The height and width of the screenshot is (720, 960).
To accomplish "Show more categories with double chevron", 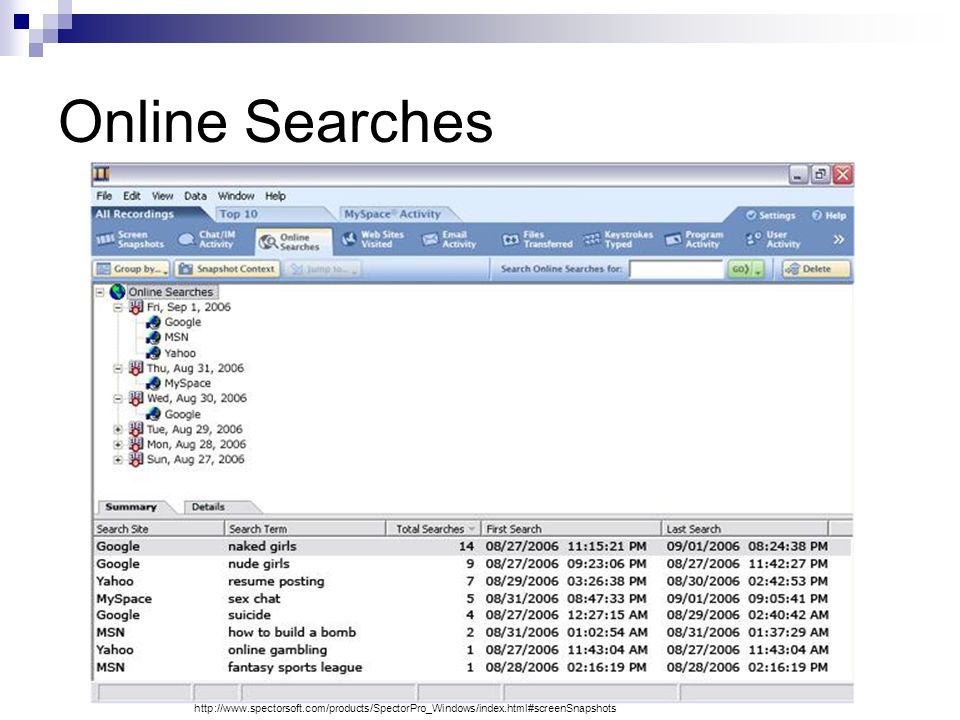I will 838,239.
